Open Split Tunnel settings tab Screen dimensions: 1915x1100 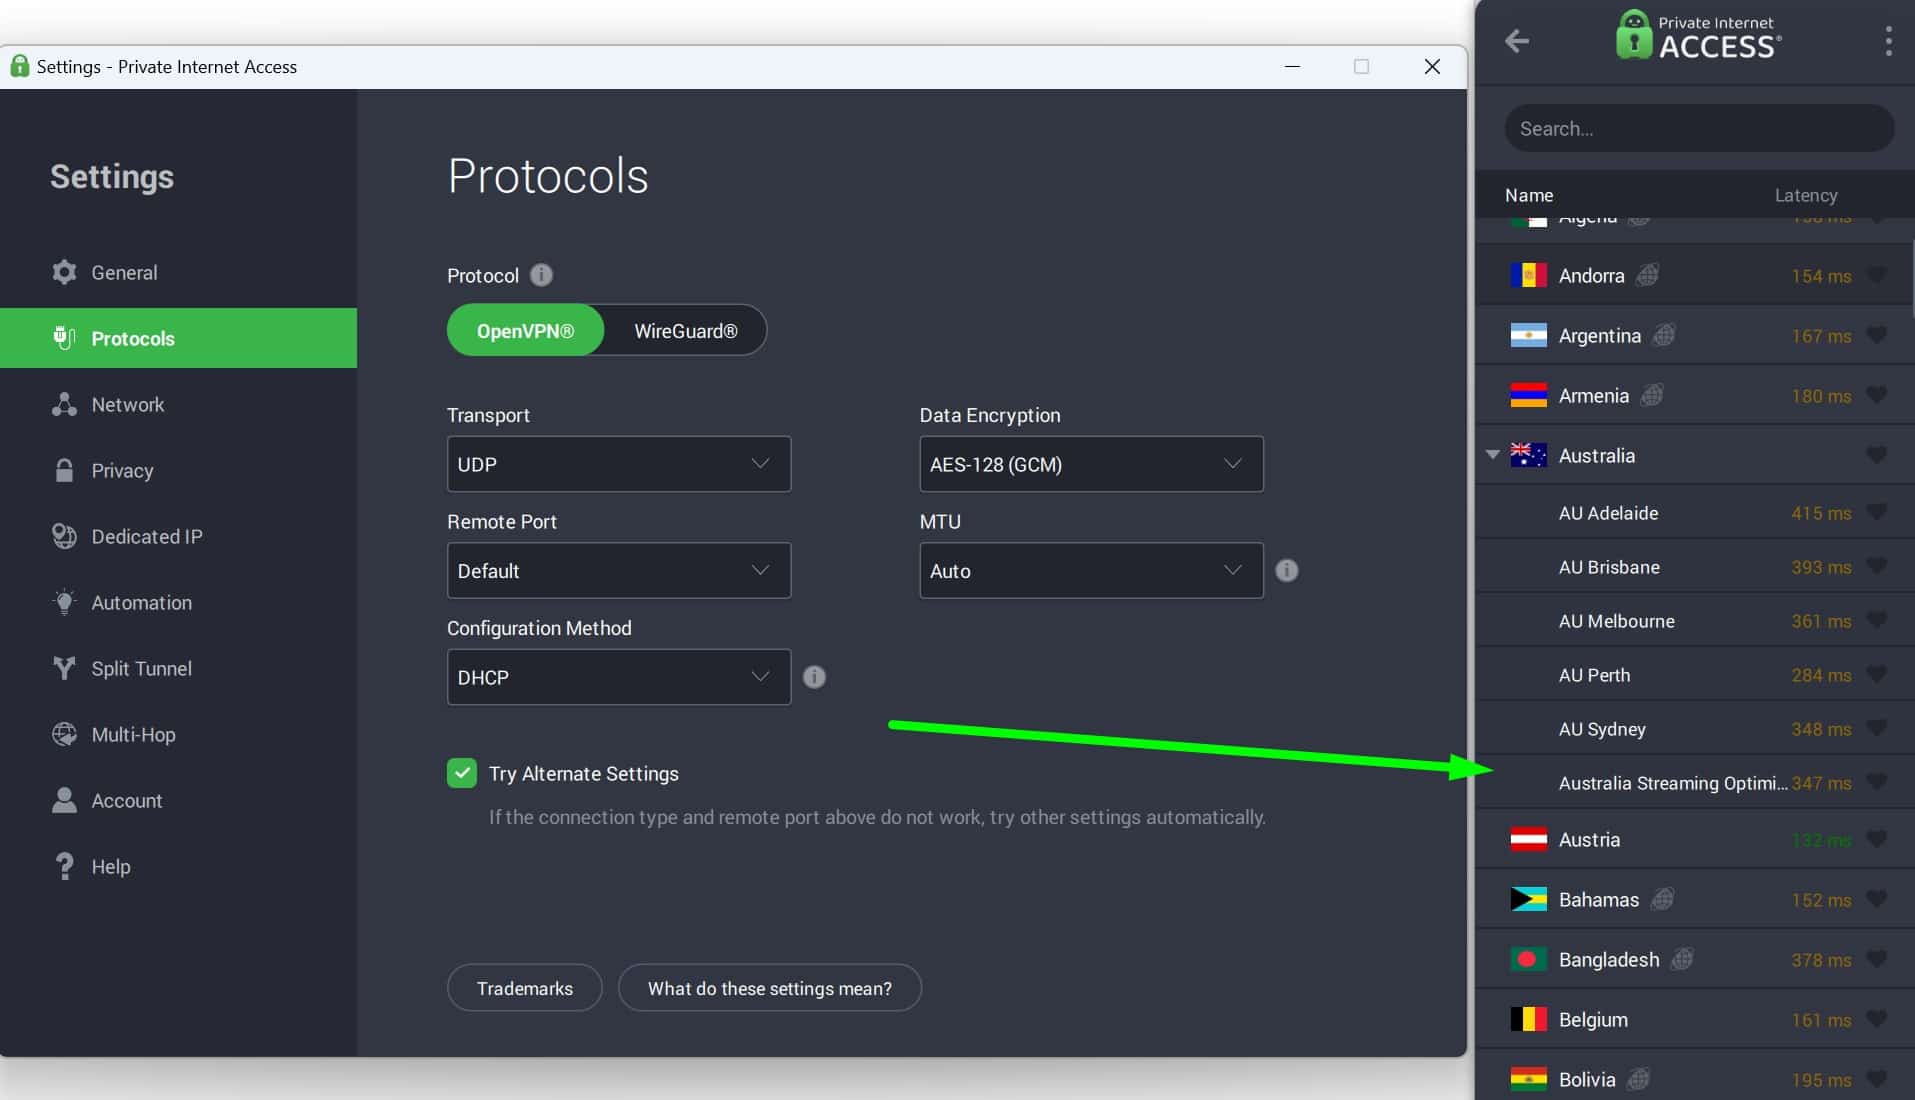click(178, 668)
